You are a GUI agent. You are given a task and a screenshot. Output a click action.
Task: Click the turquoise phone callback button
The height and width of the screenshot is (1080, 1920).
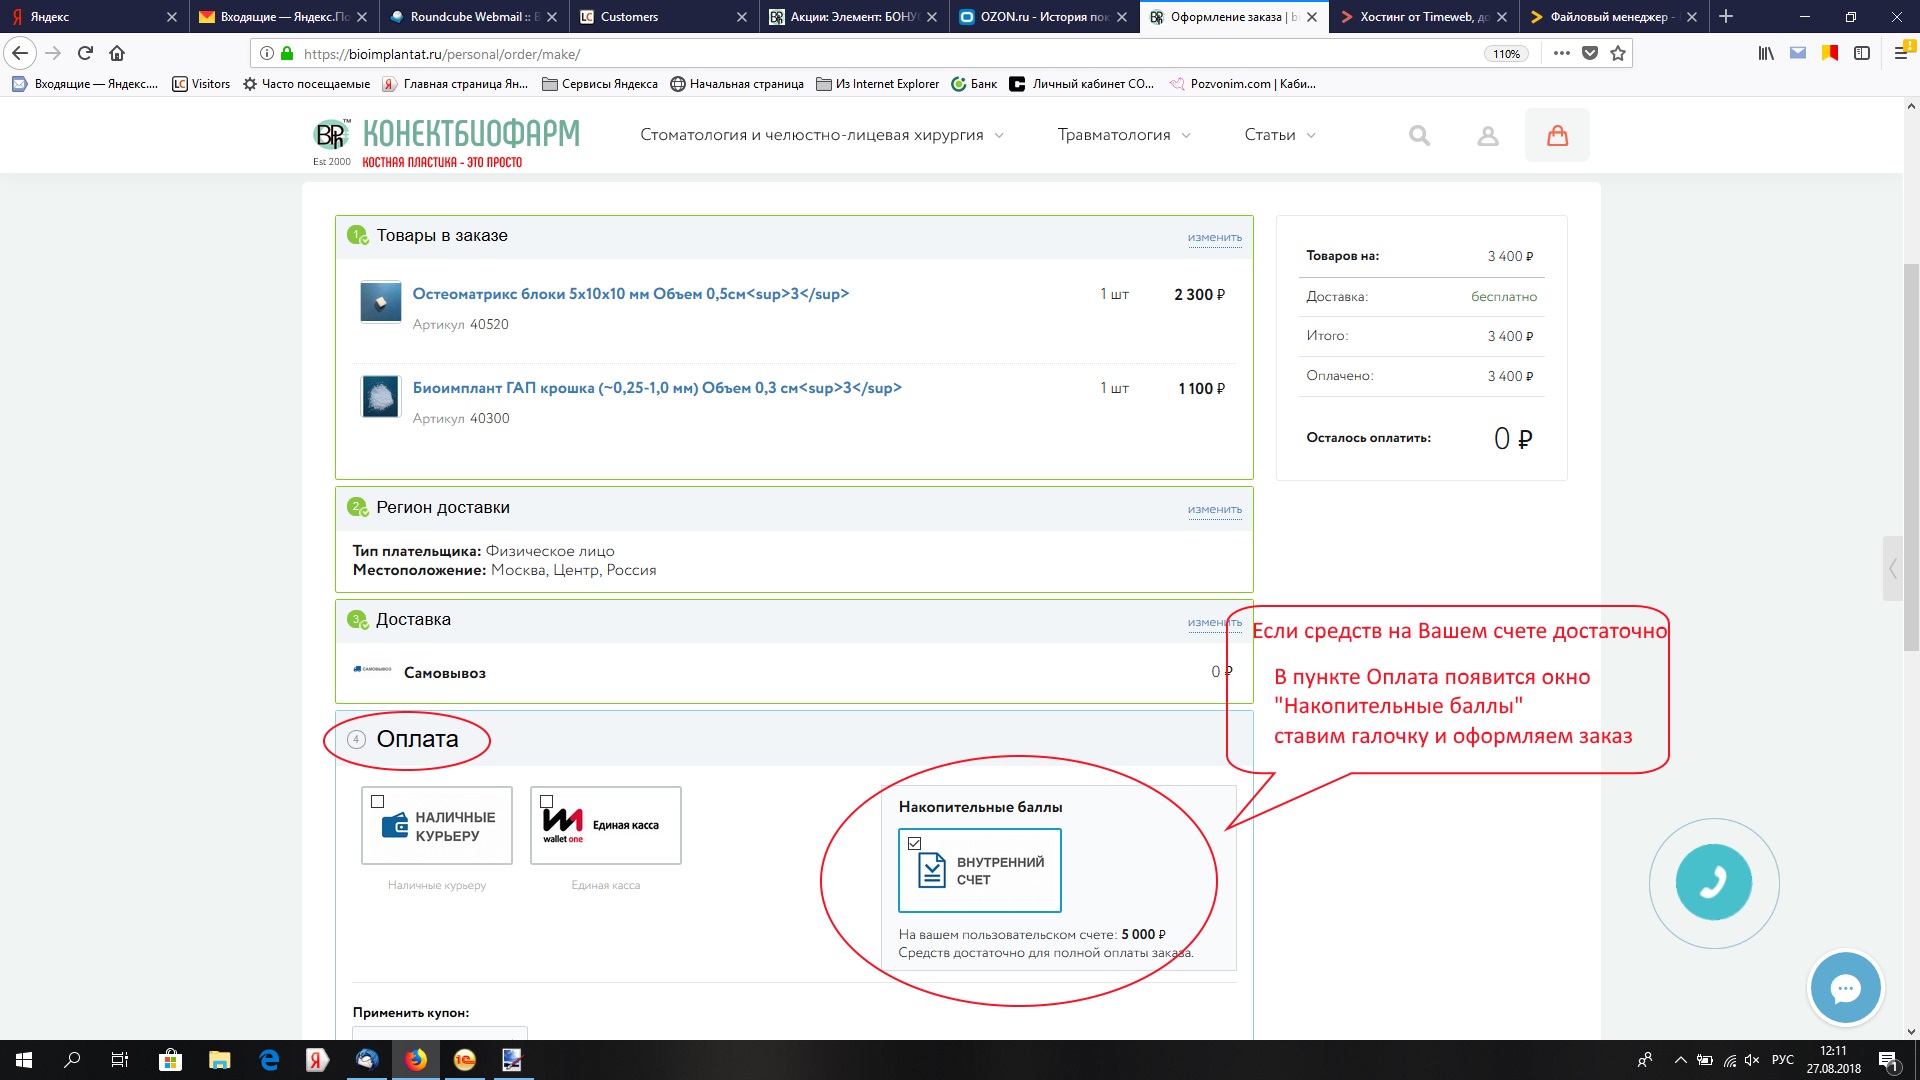[x=1713, y=882]
